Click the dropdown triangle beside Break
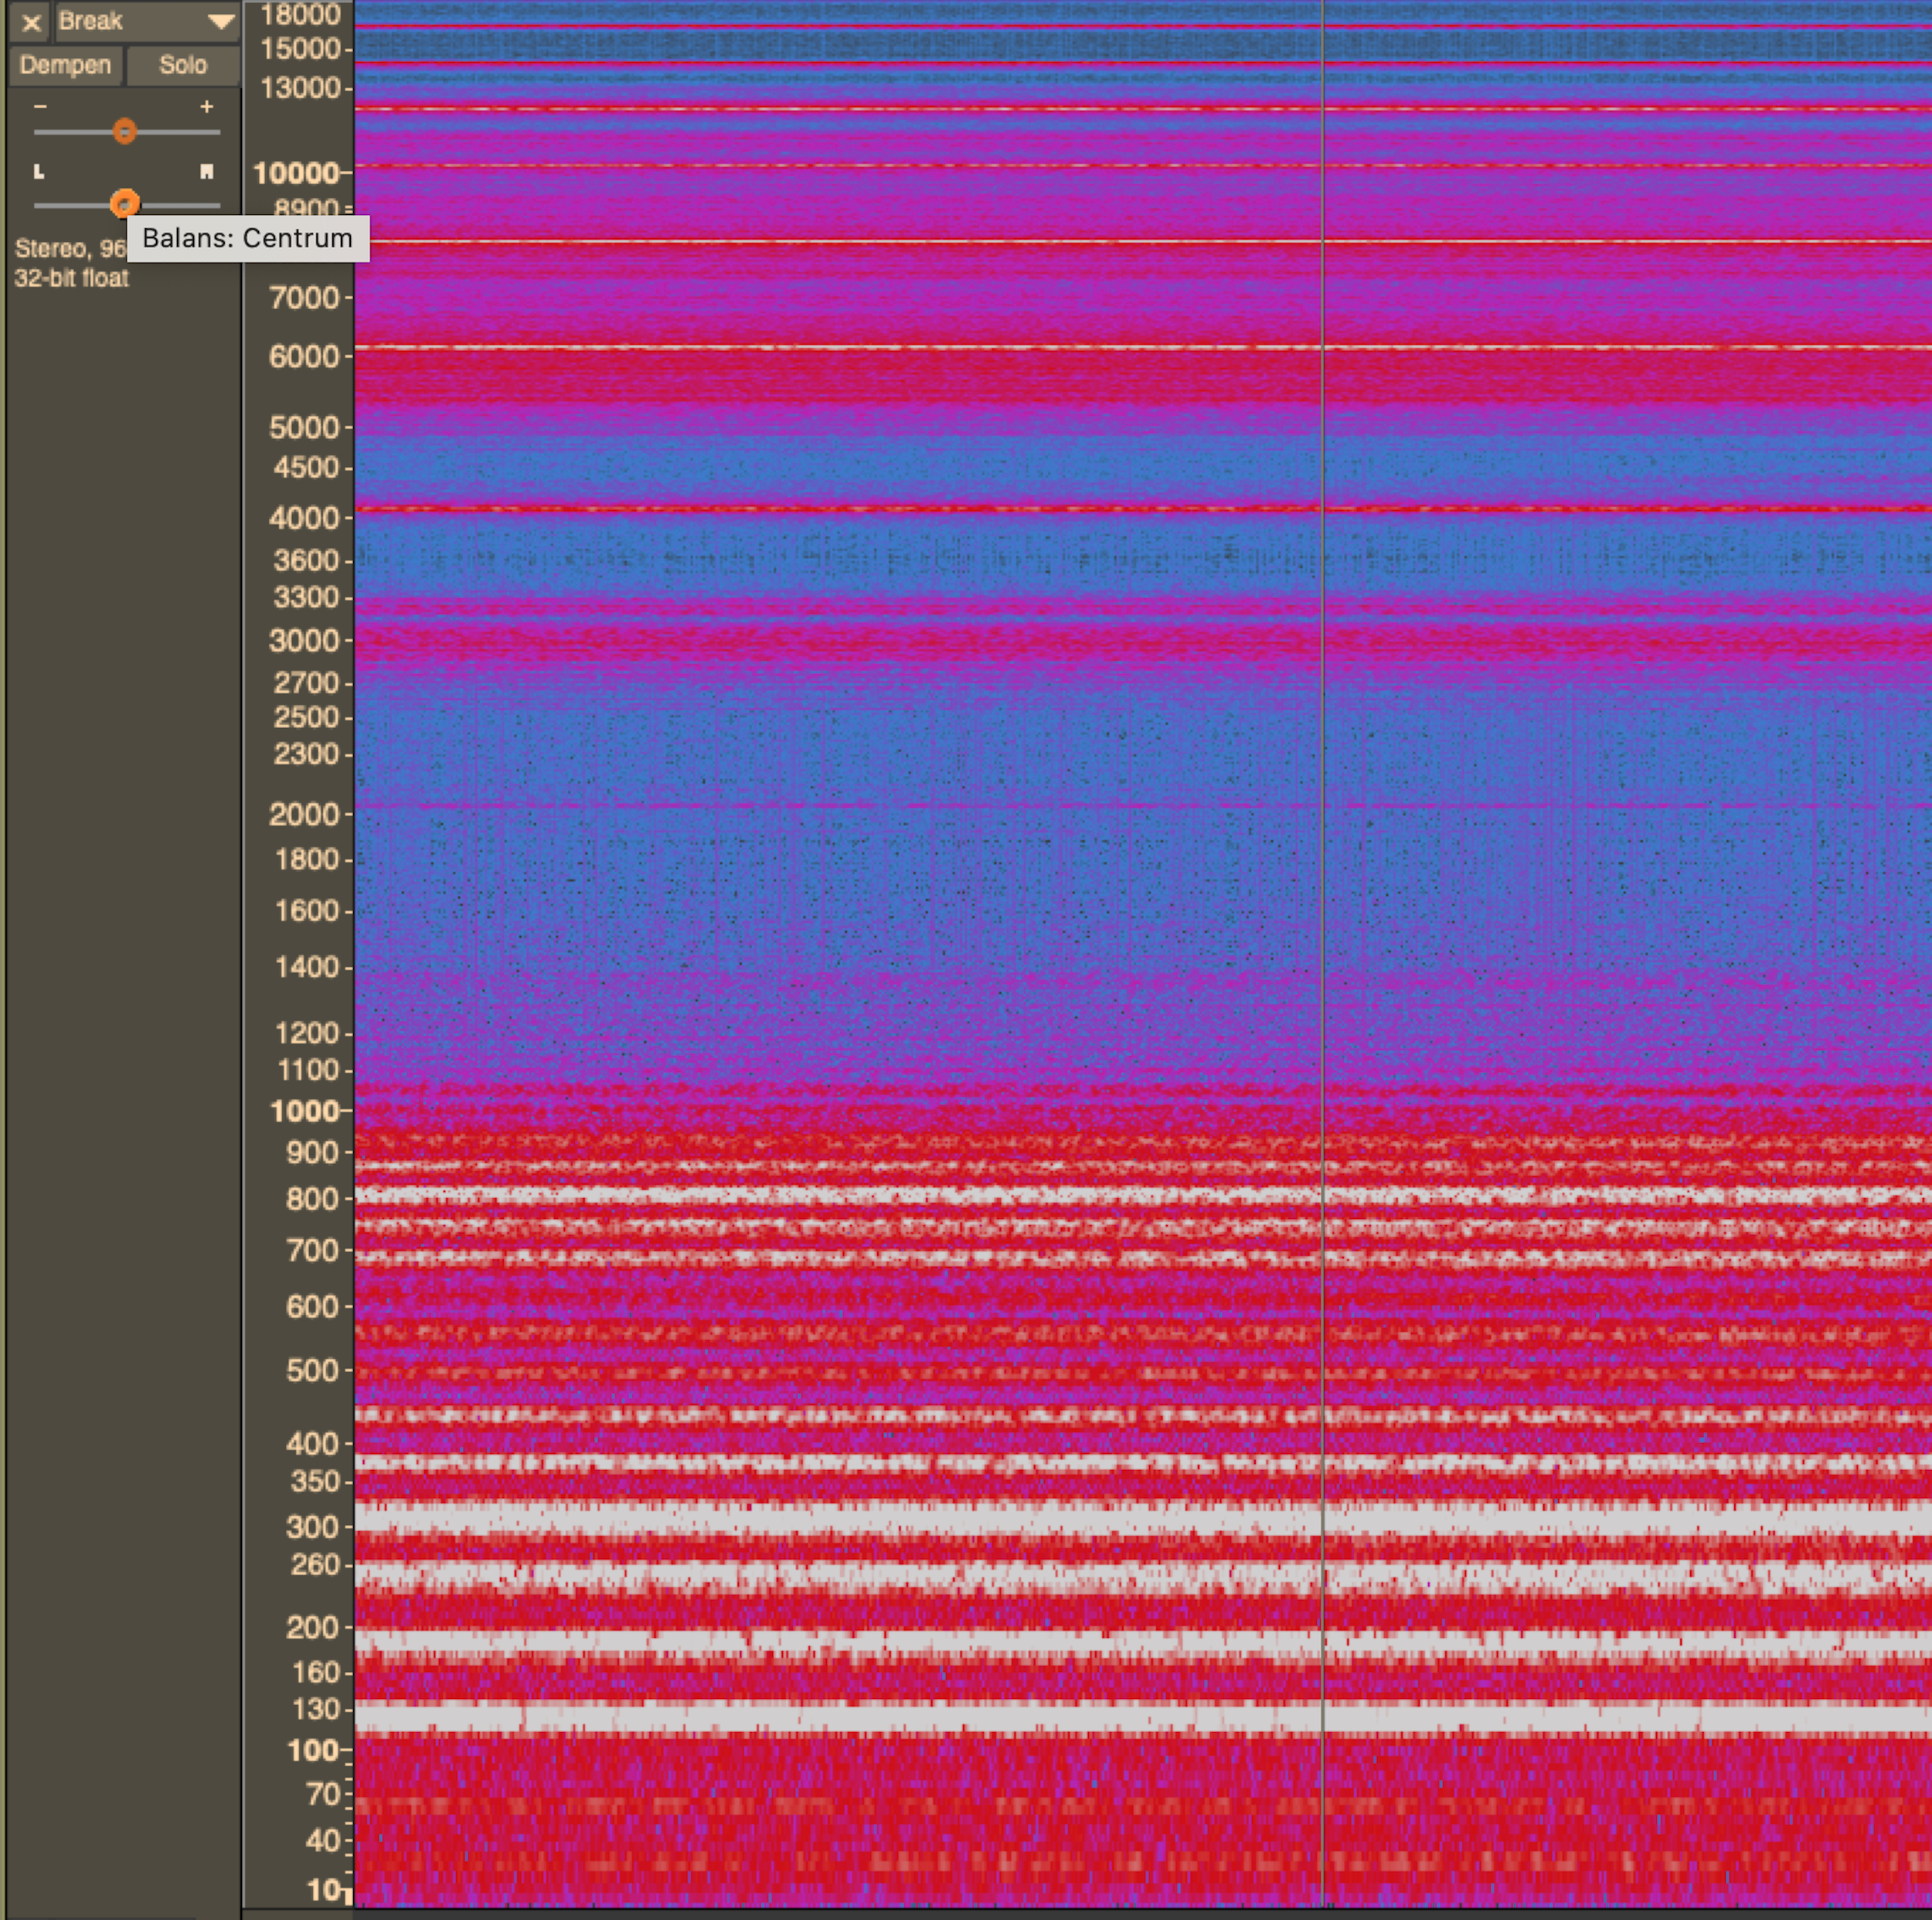1932x1920 pixels. tap(220, 21)
